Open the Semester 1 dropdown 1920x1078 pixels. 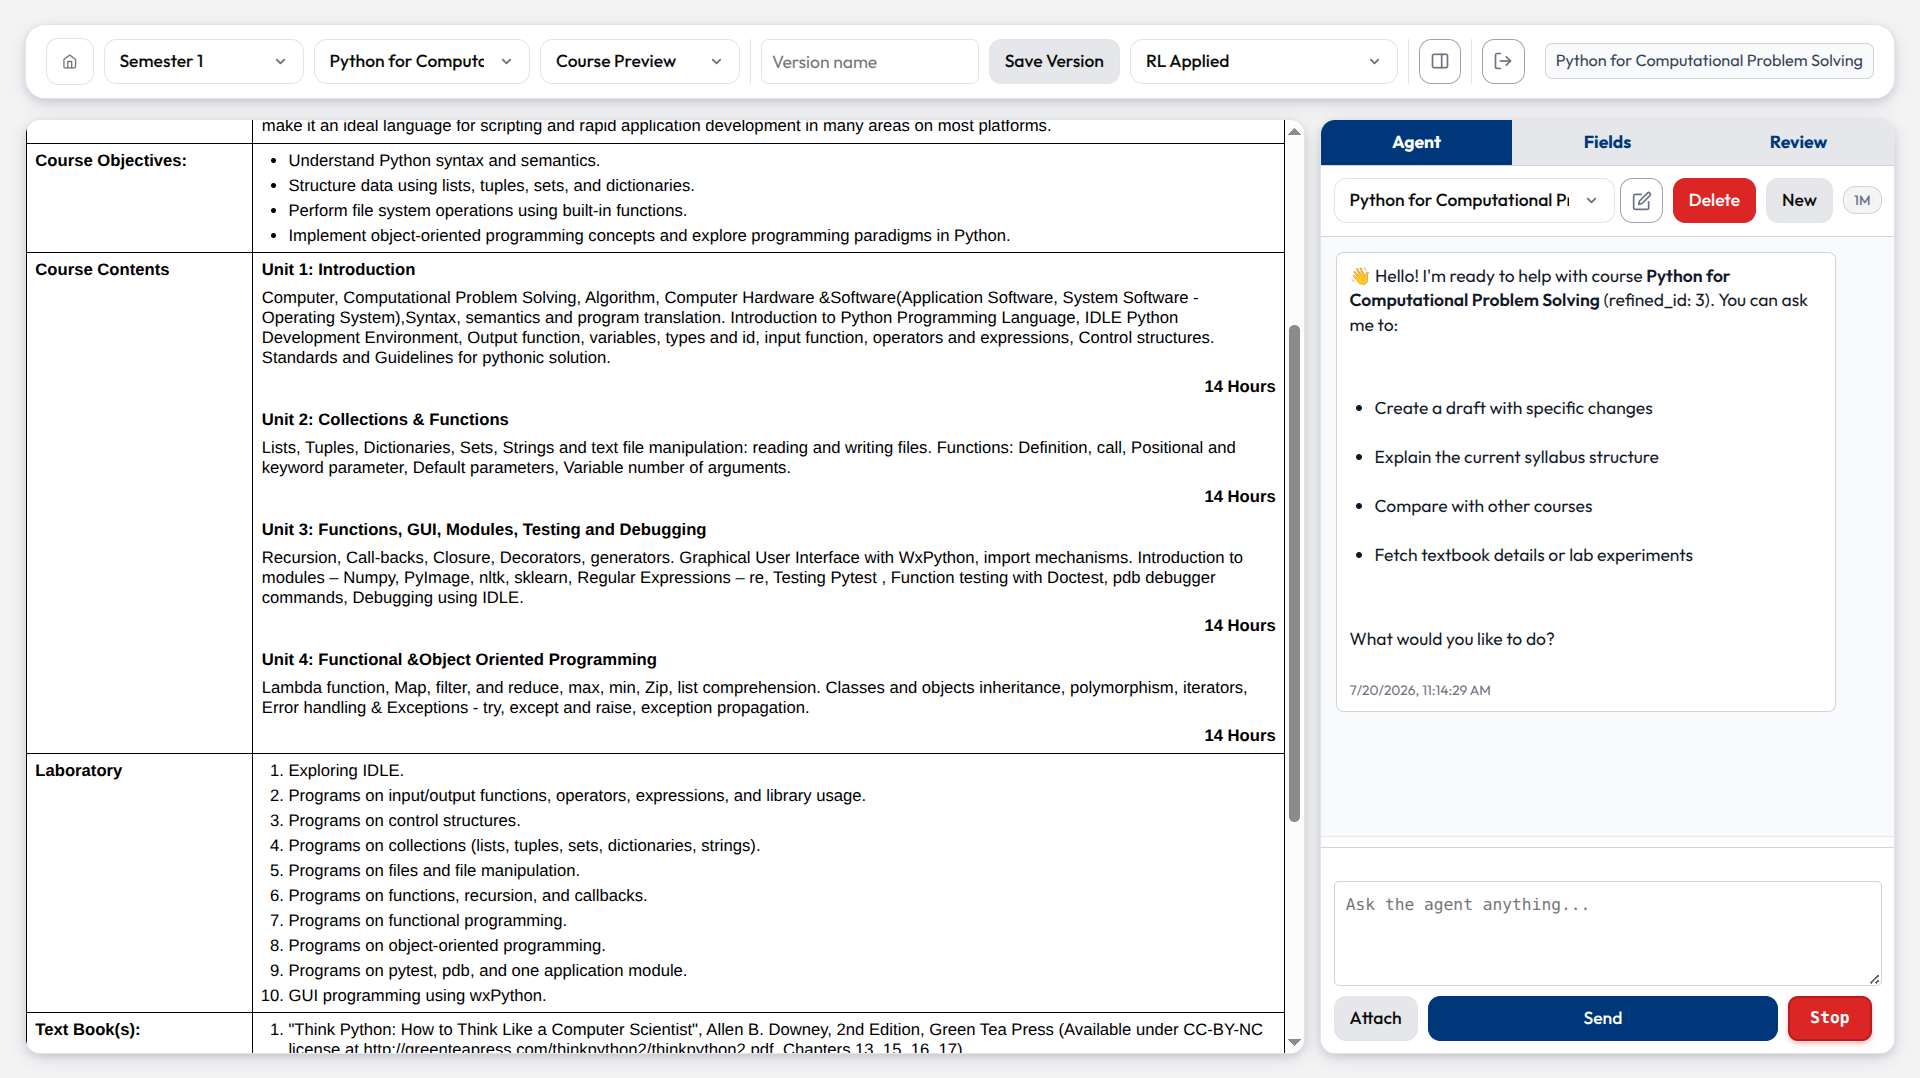point(203,62)
